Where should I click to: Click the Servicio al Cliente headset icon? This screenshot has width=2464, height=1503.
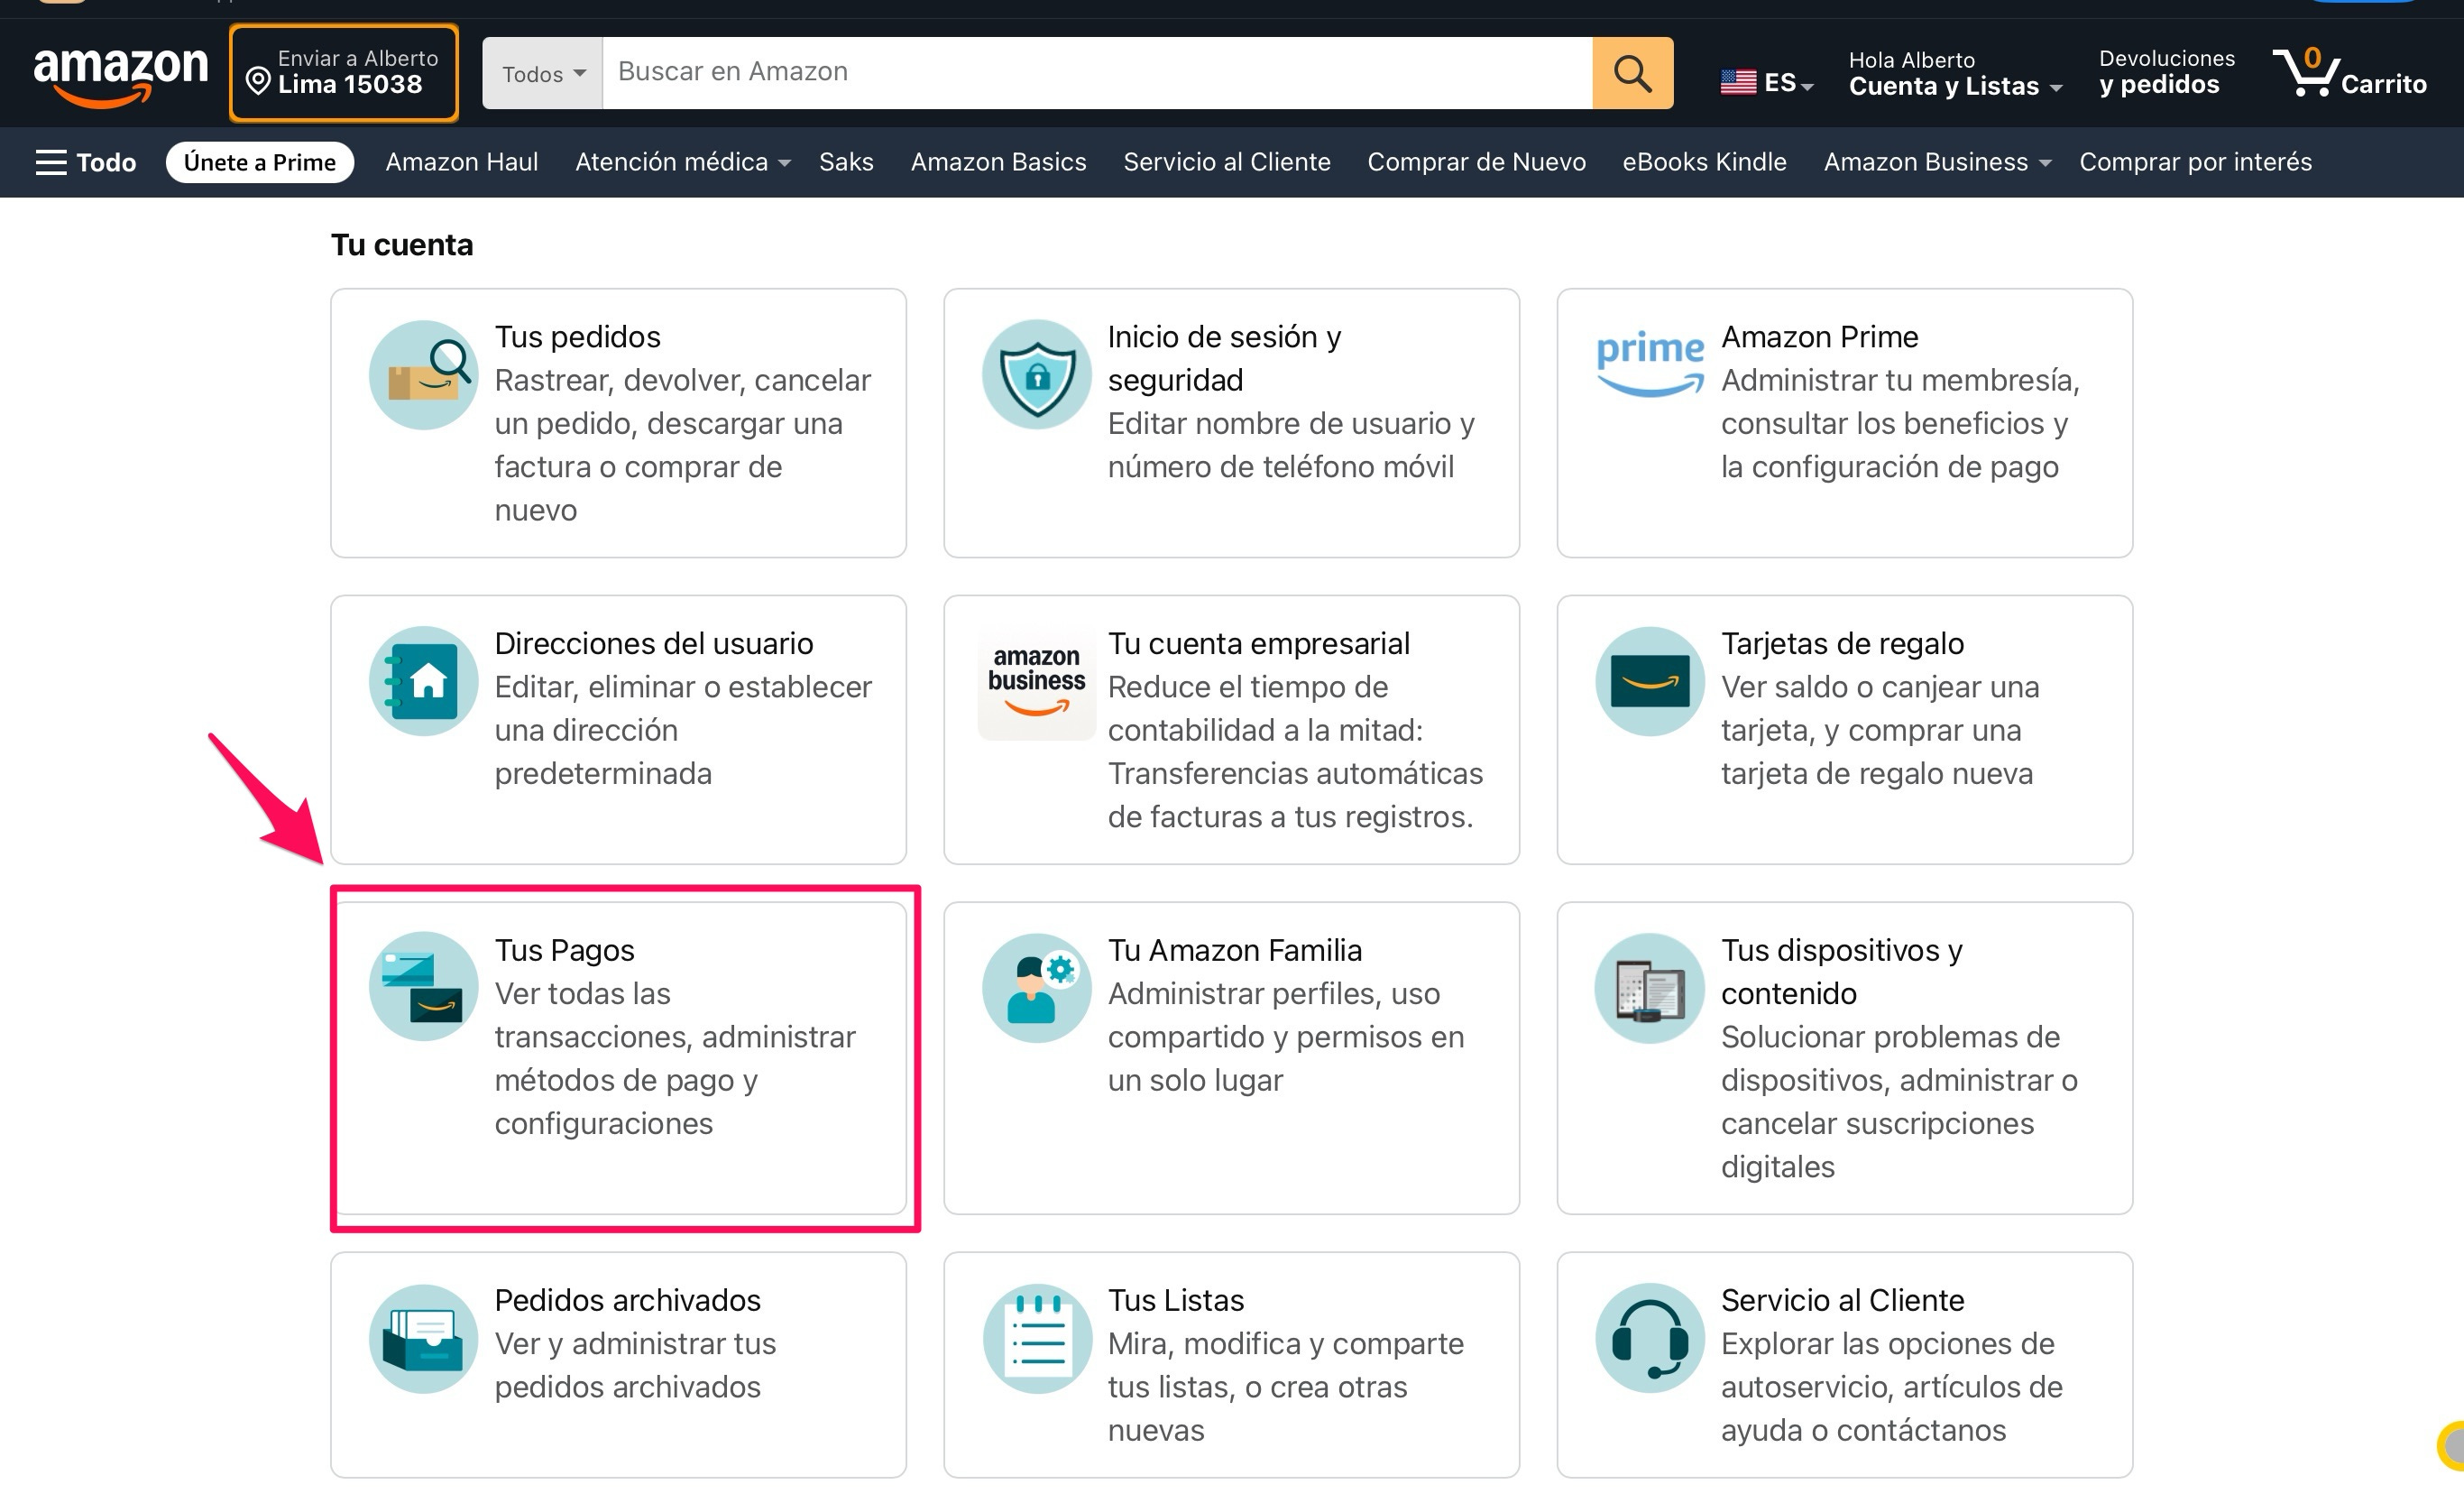click(x=1649, y=1337)
